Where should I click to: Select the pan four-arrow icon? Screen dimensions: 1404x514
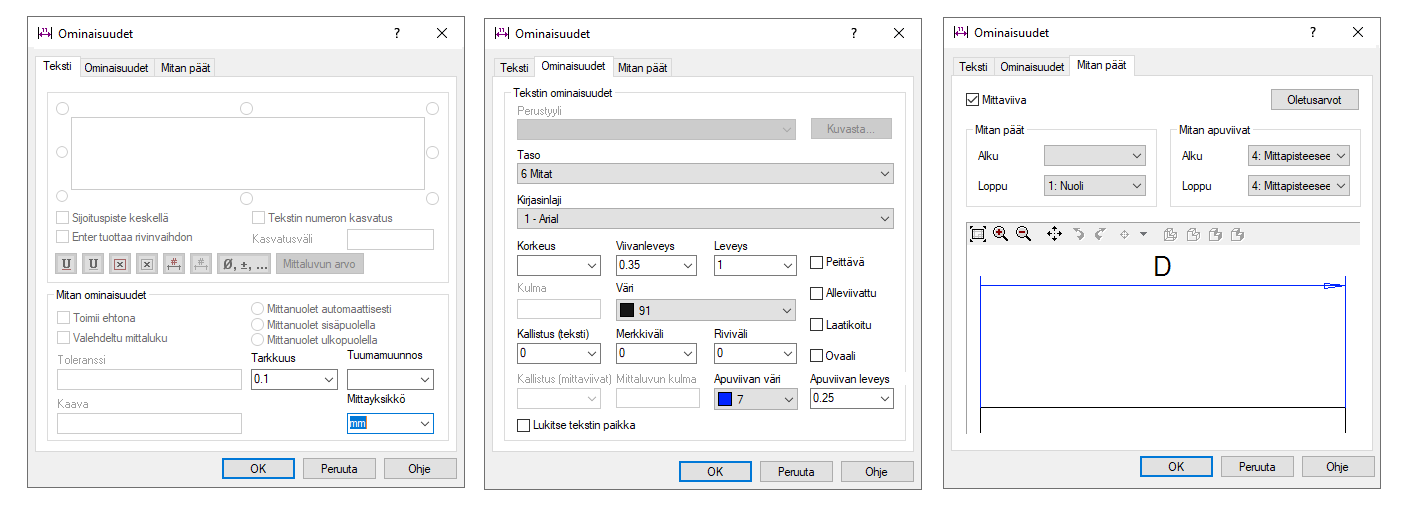point(1054,234)
